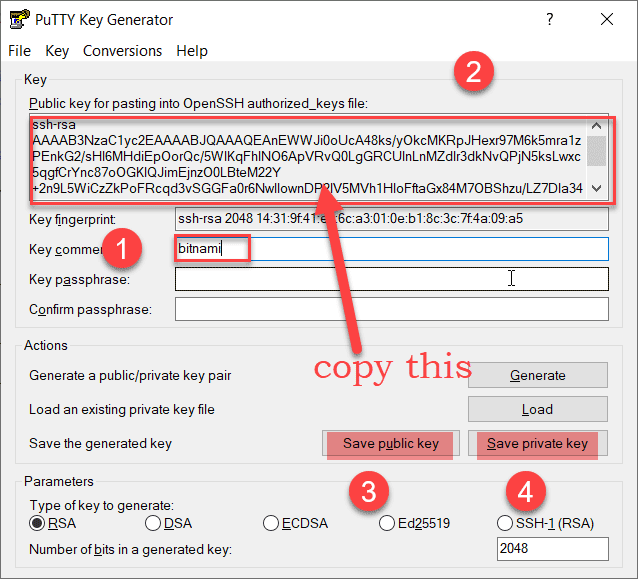Click the 'ssh-rsa' first line of key
The height and width of the screenshot is (579, 638).
click(54, 125)
